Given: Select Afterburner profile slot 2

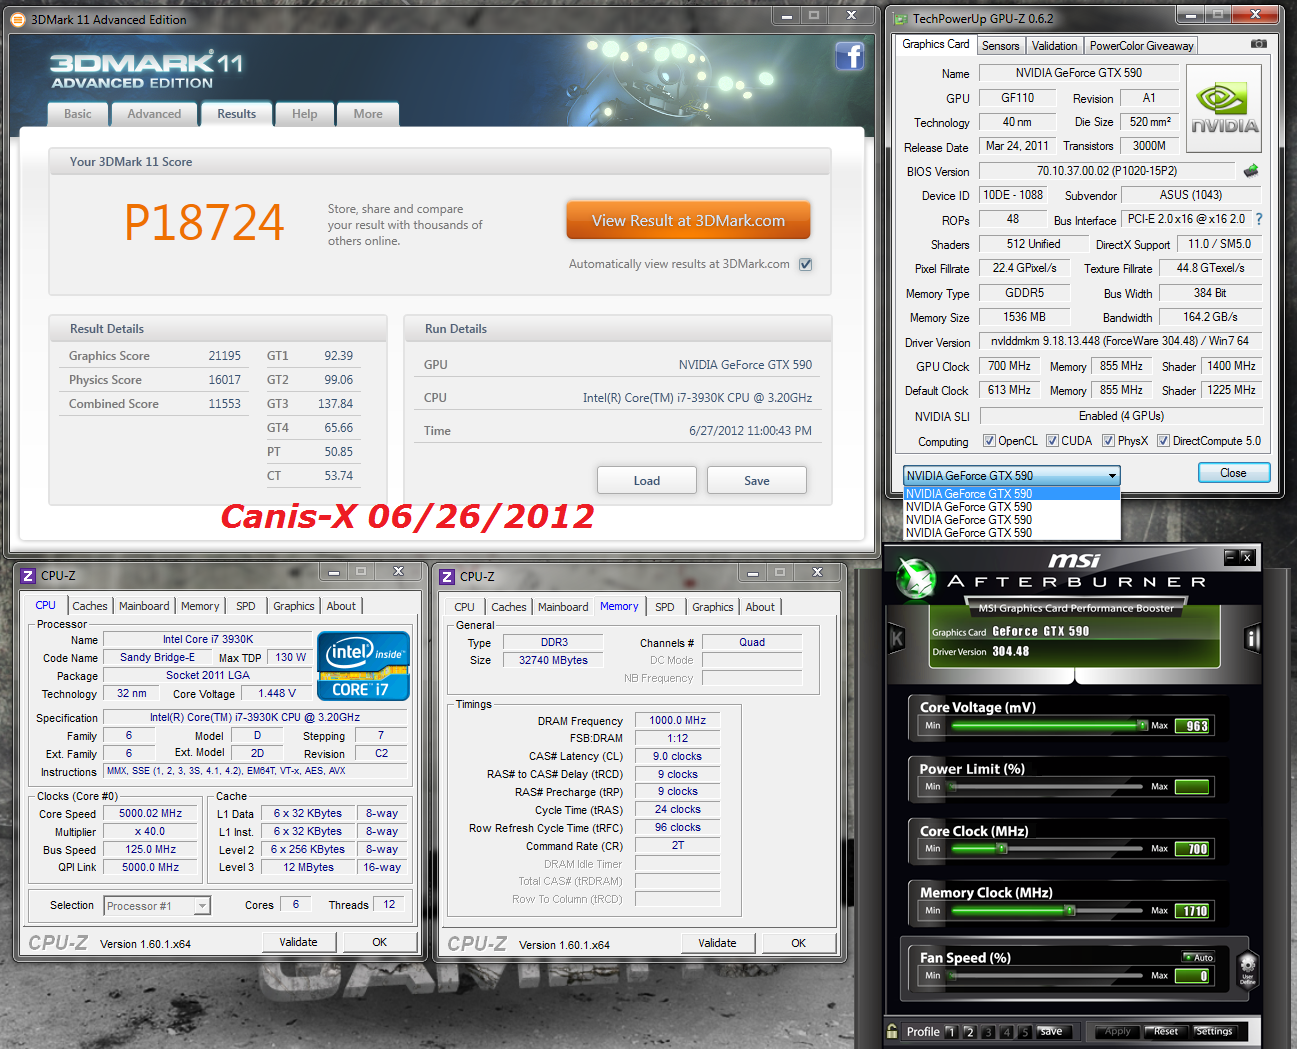Looking at the screenshot, I should (969, 1032).
